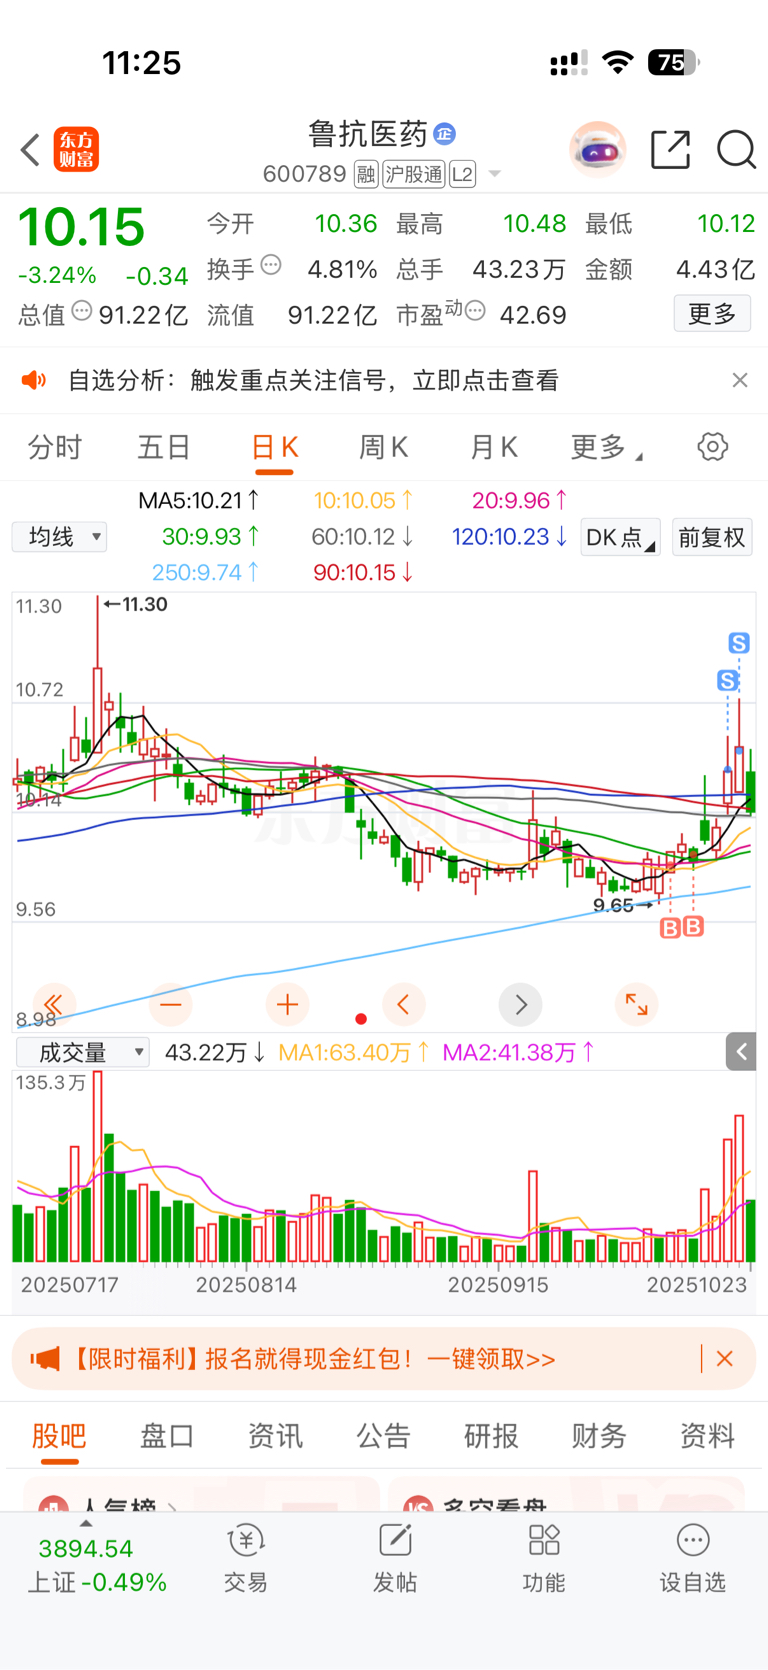This screenshot has width=768, height=1670.
Task: Open 功能 functions button
Action: [x=544, y=1559]
